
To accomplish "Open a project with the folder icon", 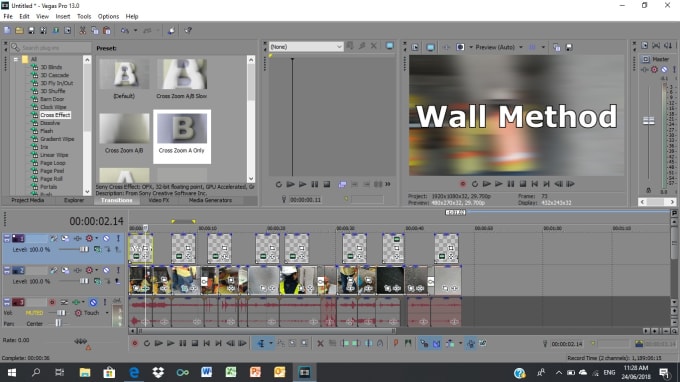I will pos(19,30).
